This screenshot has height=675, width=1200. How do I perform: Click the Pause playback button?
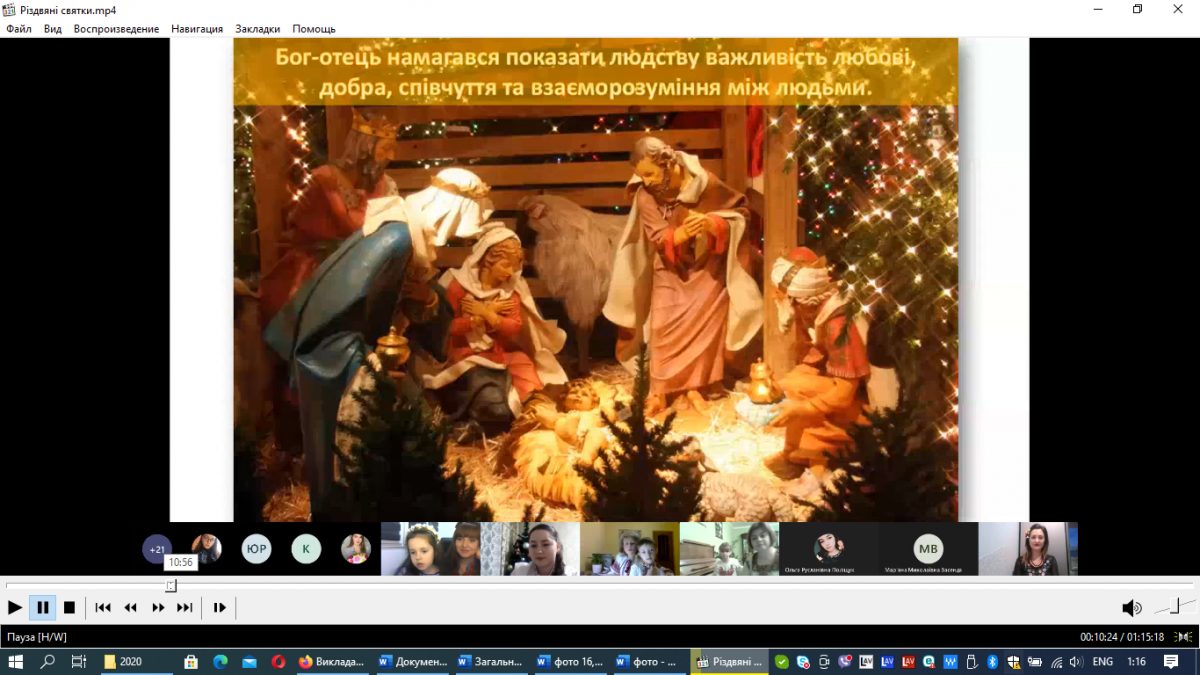[x=42, y=607]
